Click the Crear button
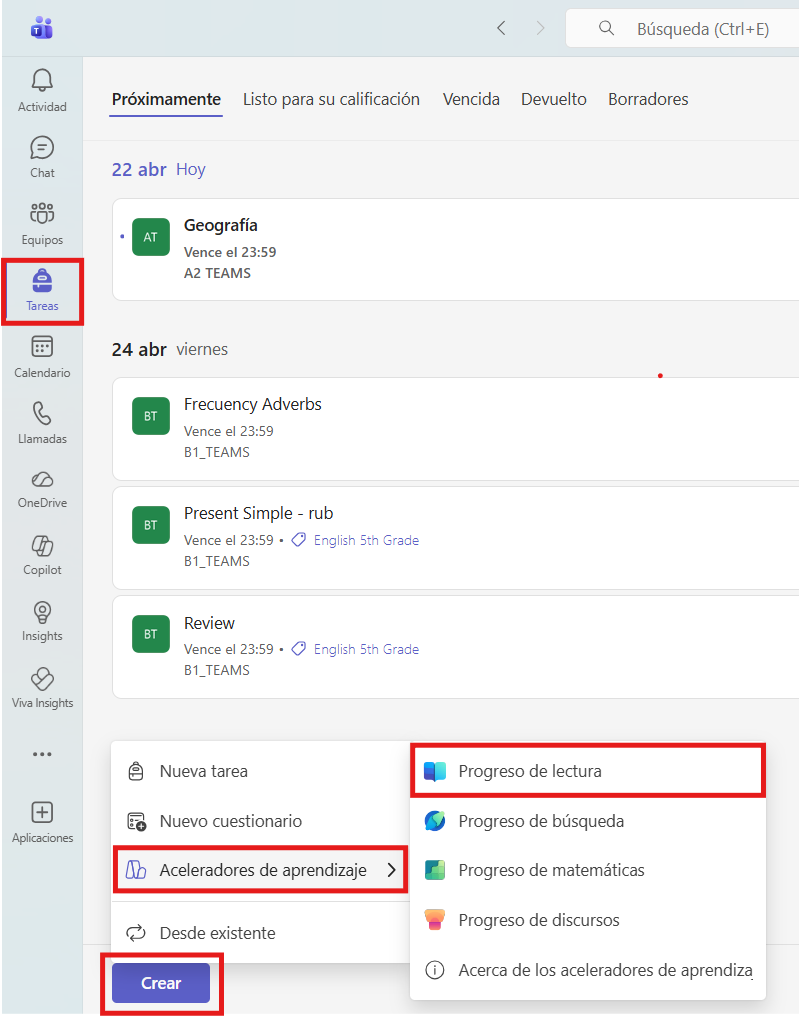 (x=161, y=983)
